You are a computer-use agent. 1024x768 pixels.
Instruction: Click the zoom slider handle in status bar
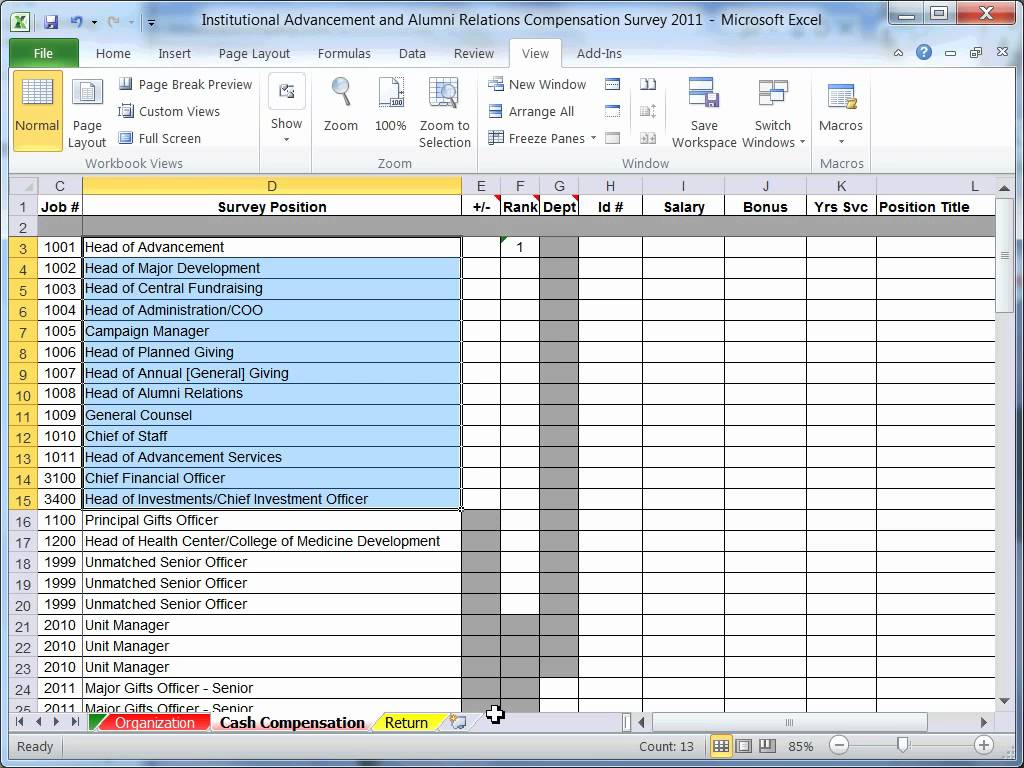[903, 746]
